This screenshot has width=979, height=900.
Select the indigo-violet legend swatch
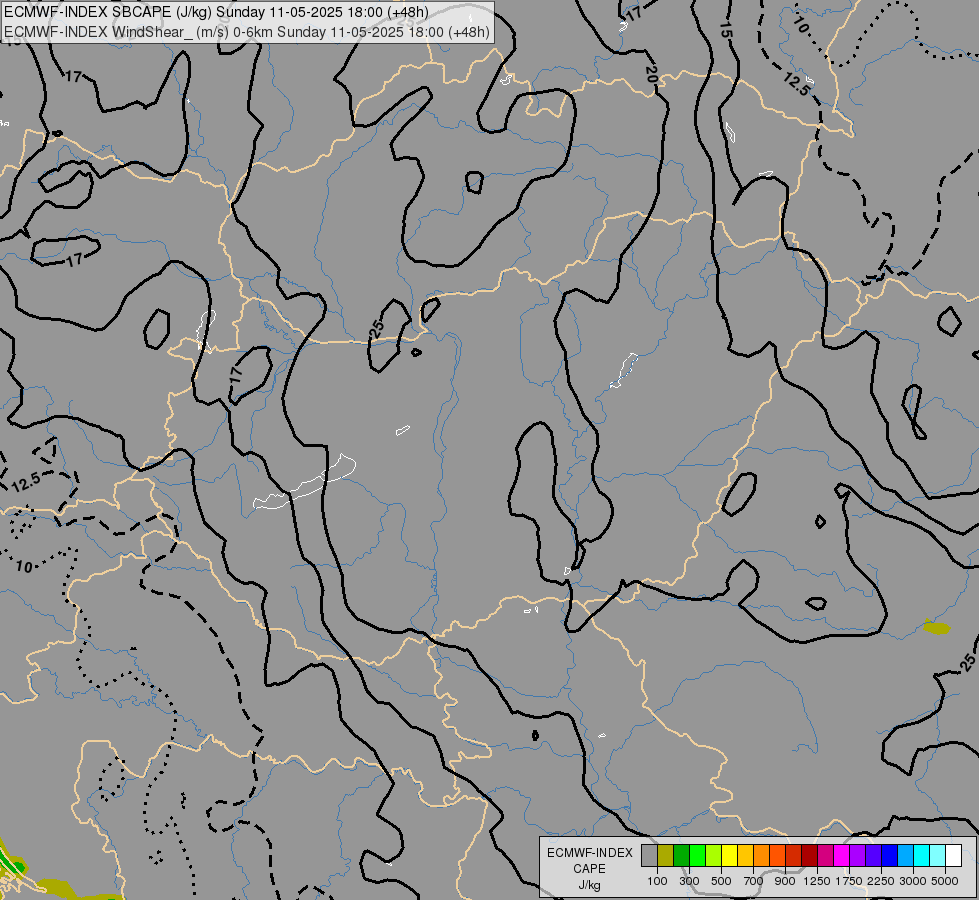click(873, 856)
